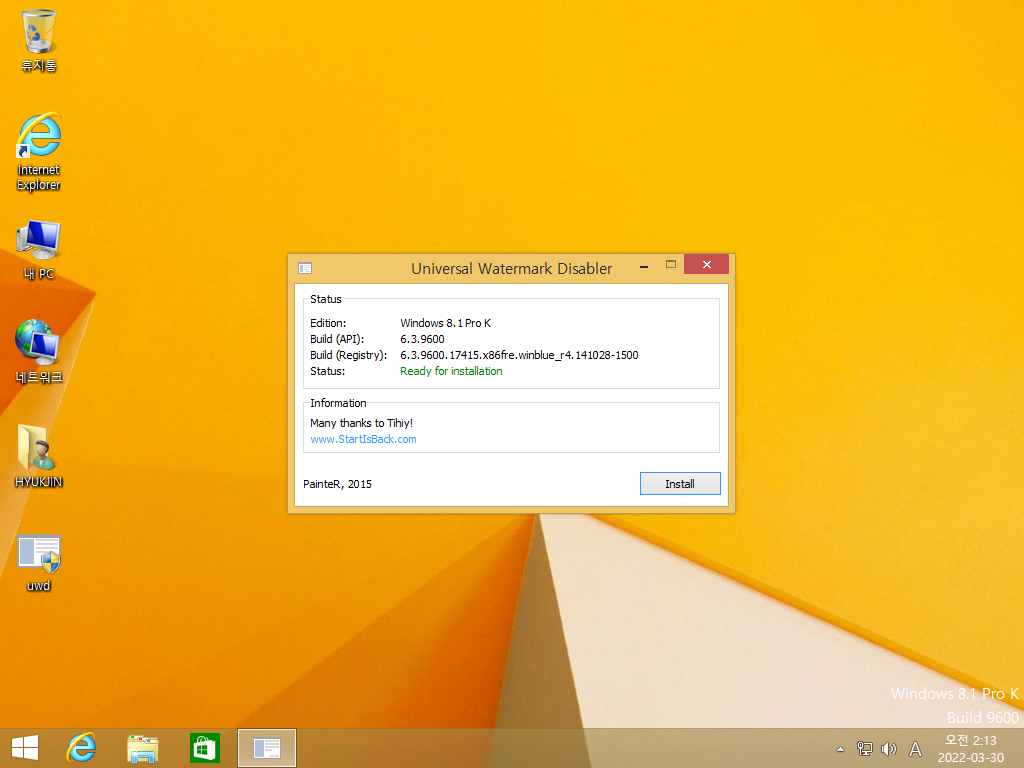The width and height of the screenshot is (1024, 768).
Task: Open the Windows Store taskbar icon
Action: 204,748
